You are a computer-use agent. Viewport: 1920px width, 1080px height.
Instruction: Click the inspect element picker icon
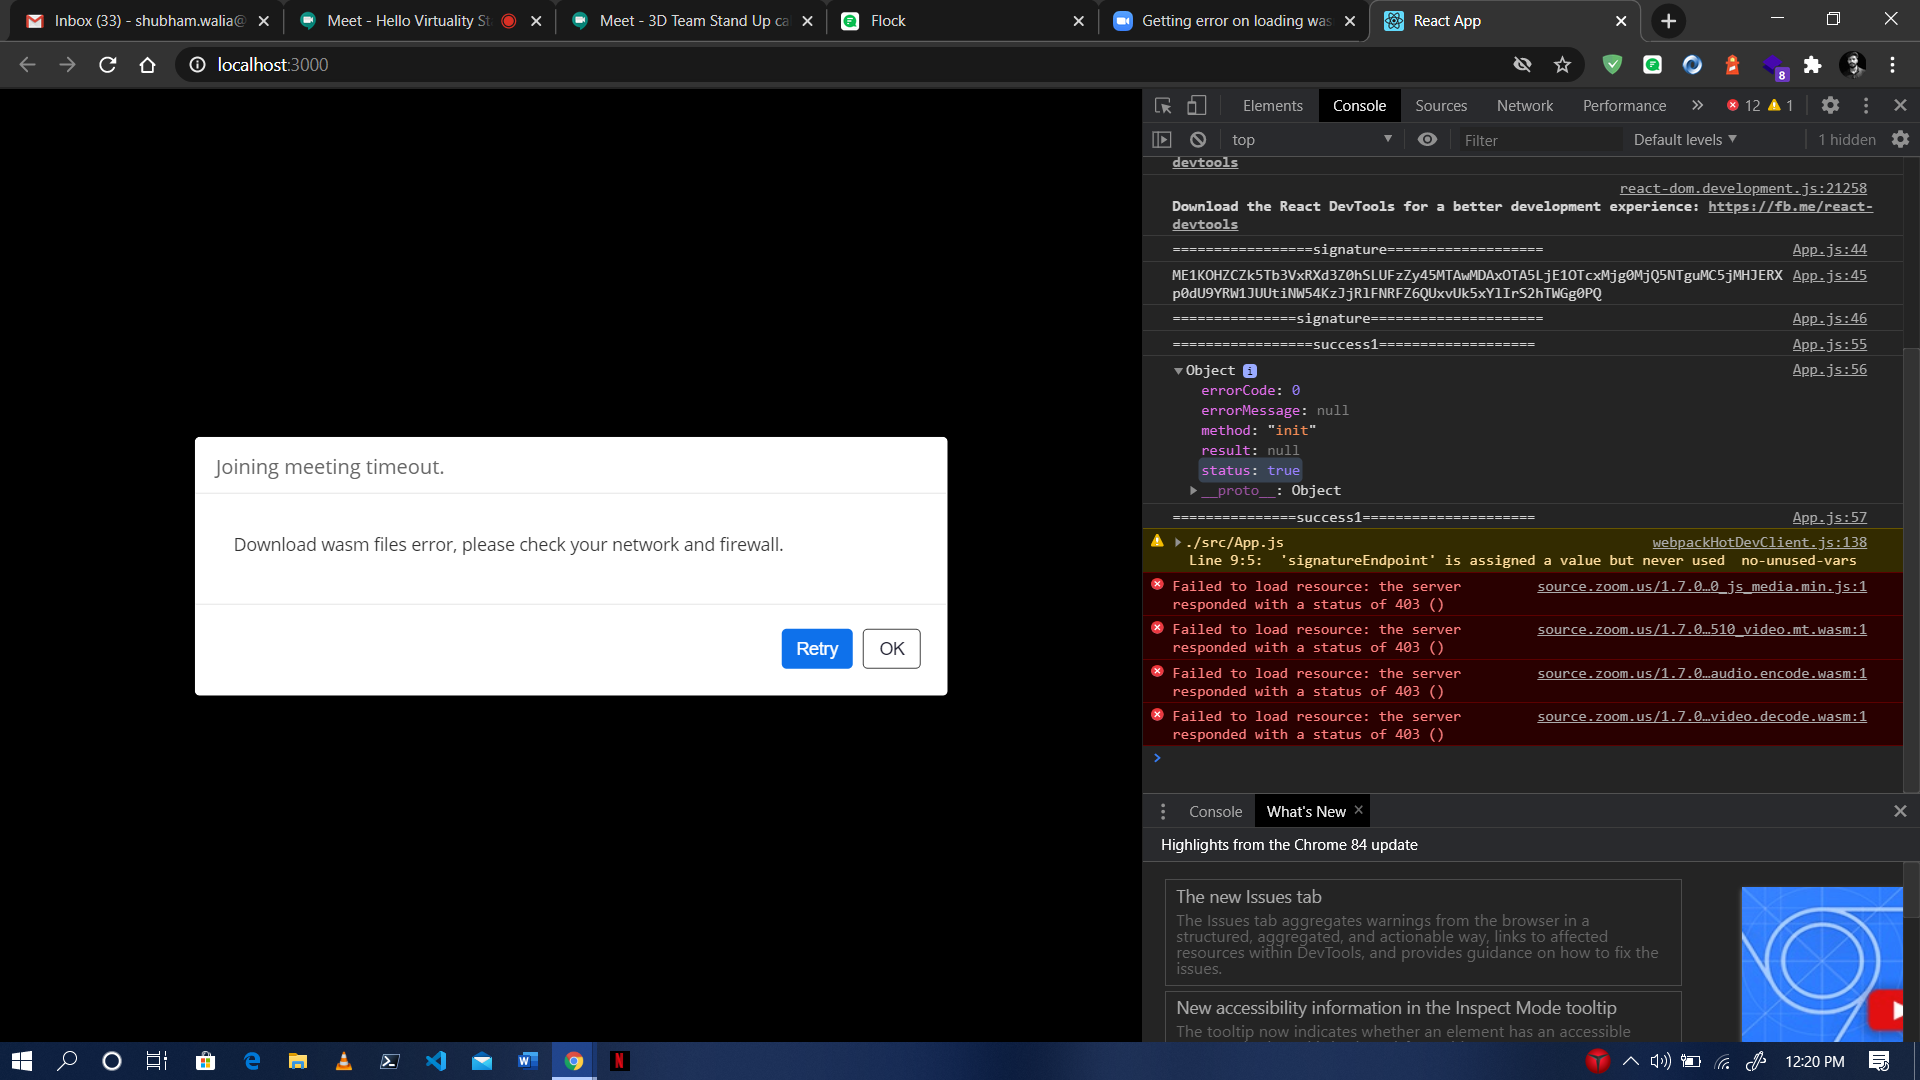[1163, 105]
